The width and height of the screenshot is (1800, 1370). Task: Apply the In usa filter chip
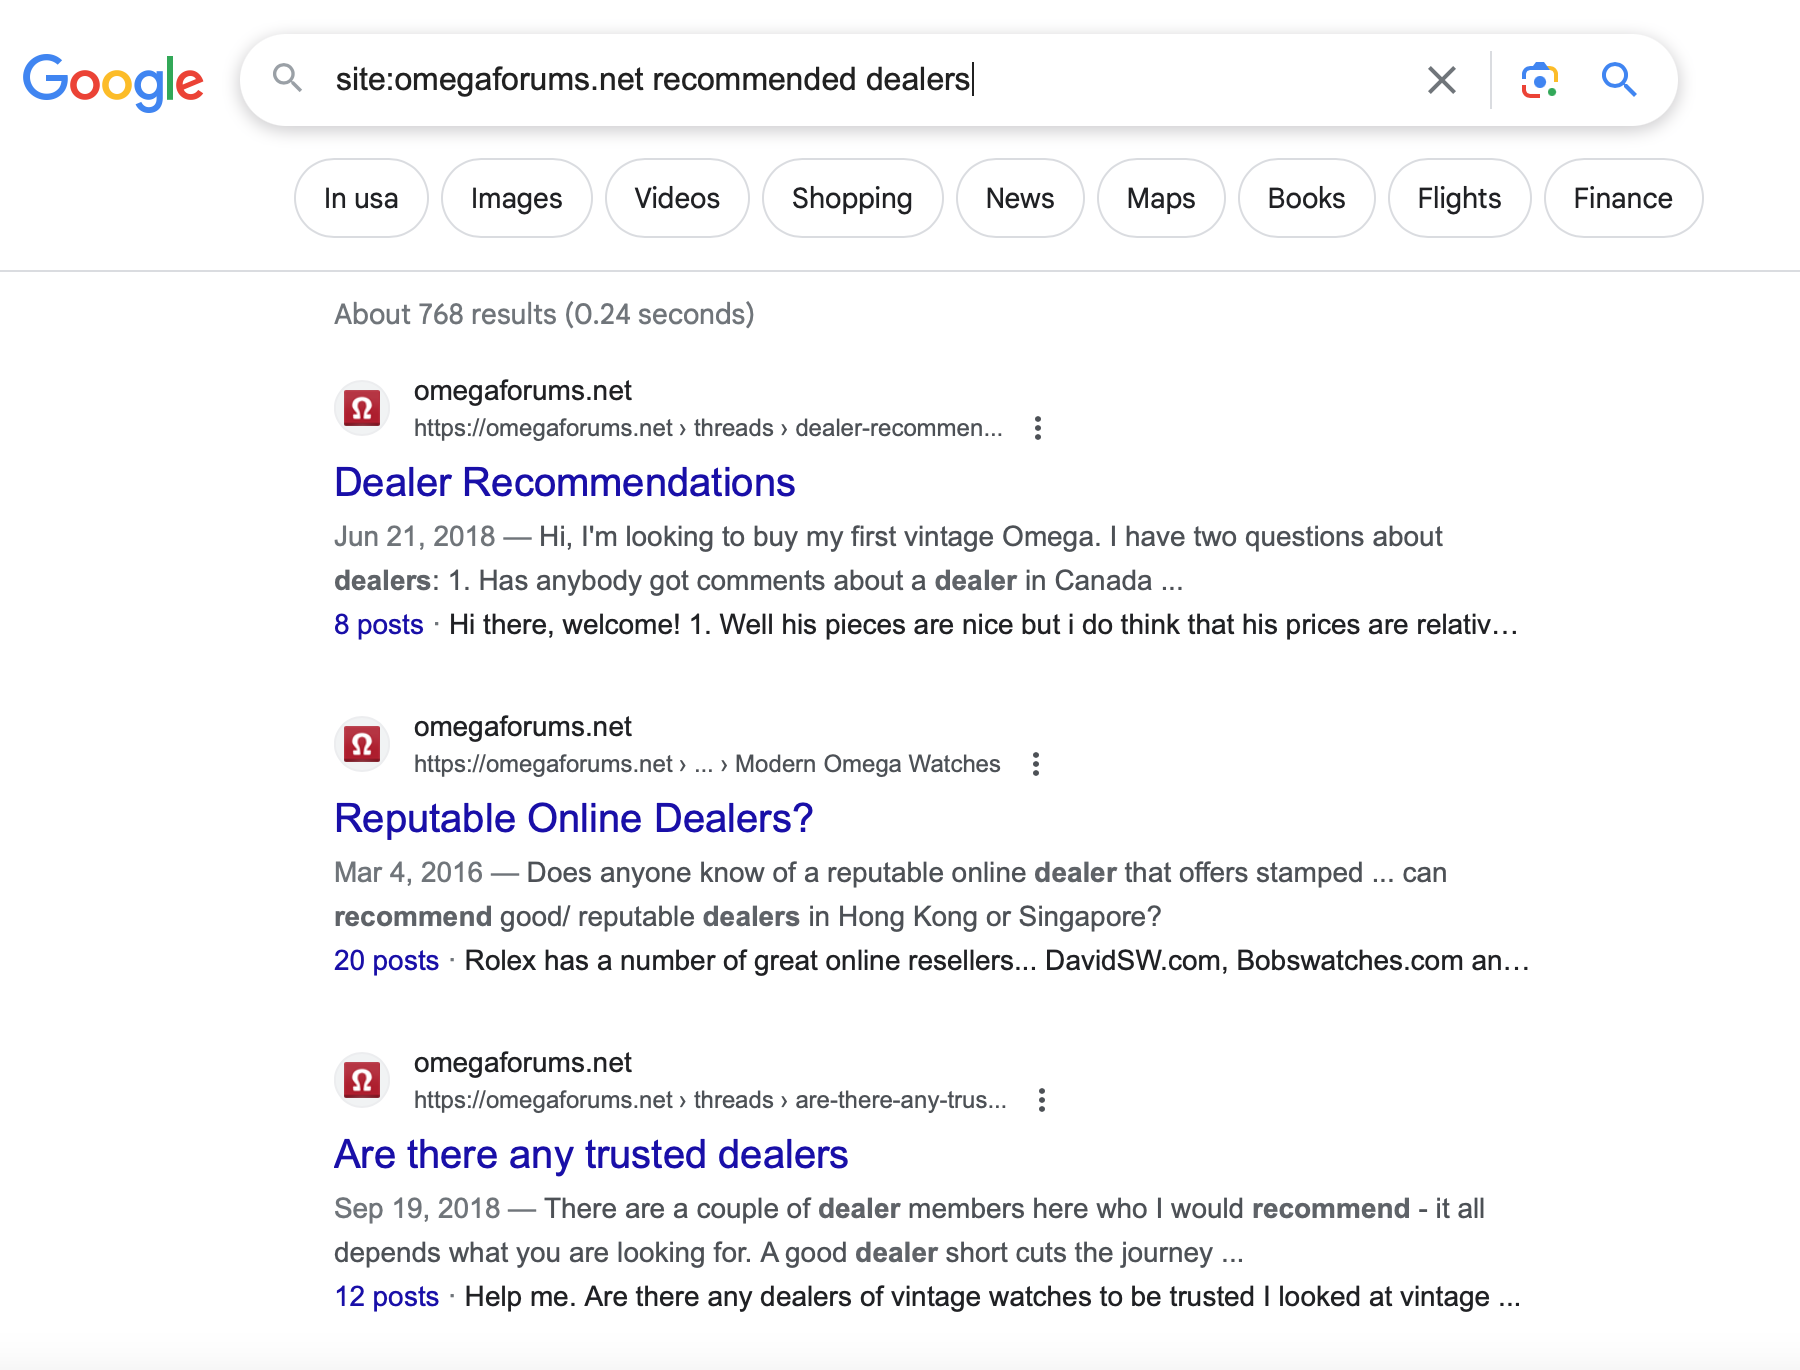(x=361, y=198)
